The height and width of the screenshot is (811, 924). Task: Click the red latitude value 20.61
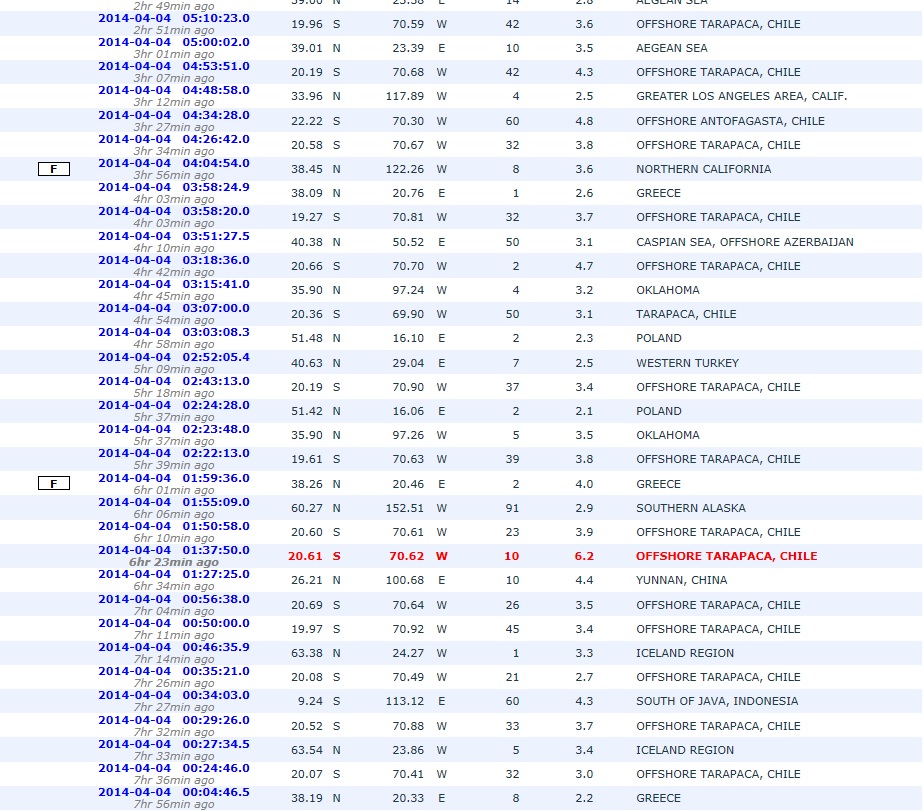pos(305,556)
